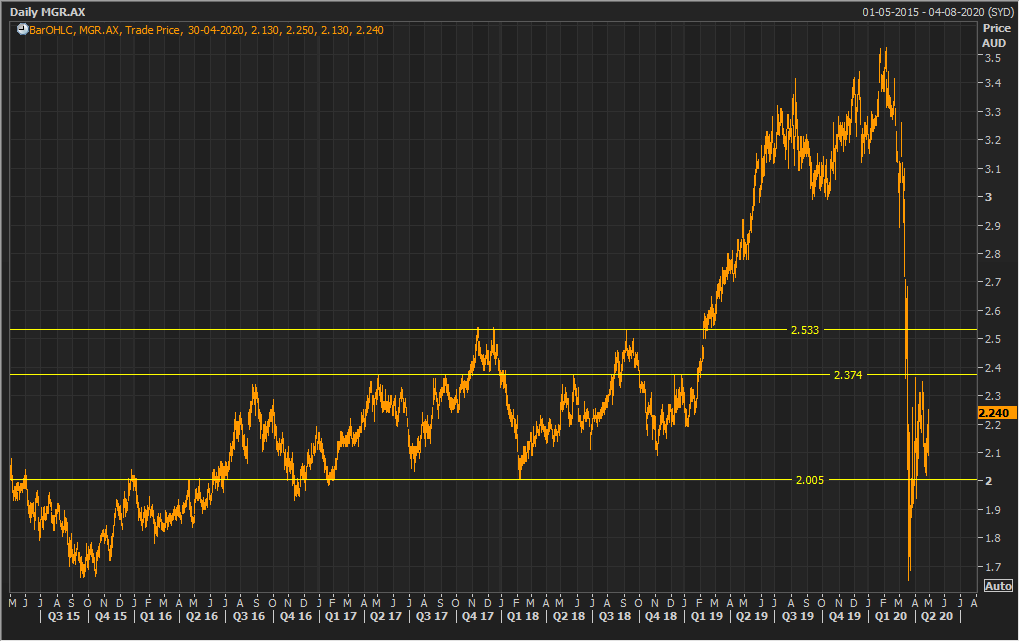Click the 3.4 price axis tick
Image resolution: width=1020 pixels, height=642 pixels.
pyautogui.click(x=993, y=83)
